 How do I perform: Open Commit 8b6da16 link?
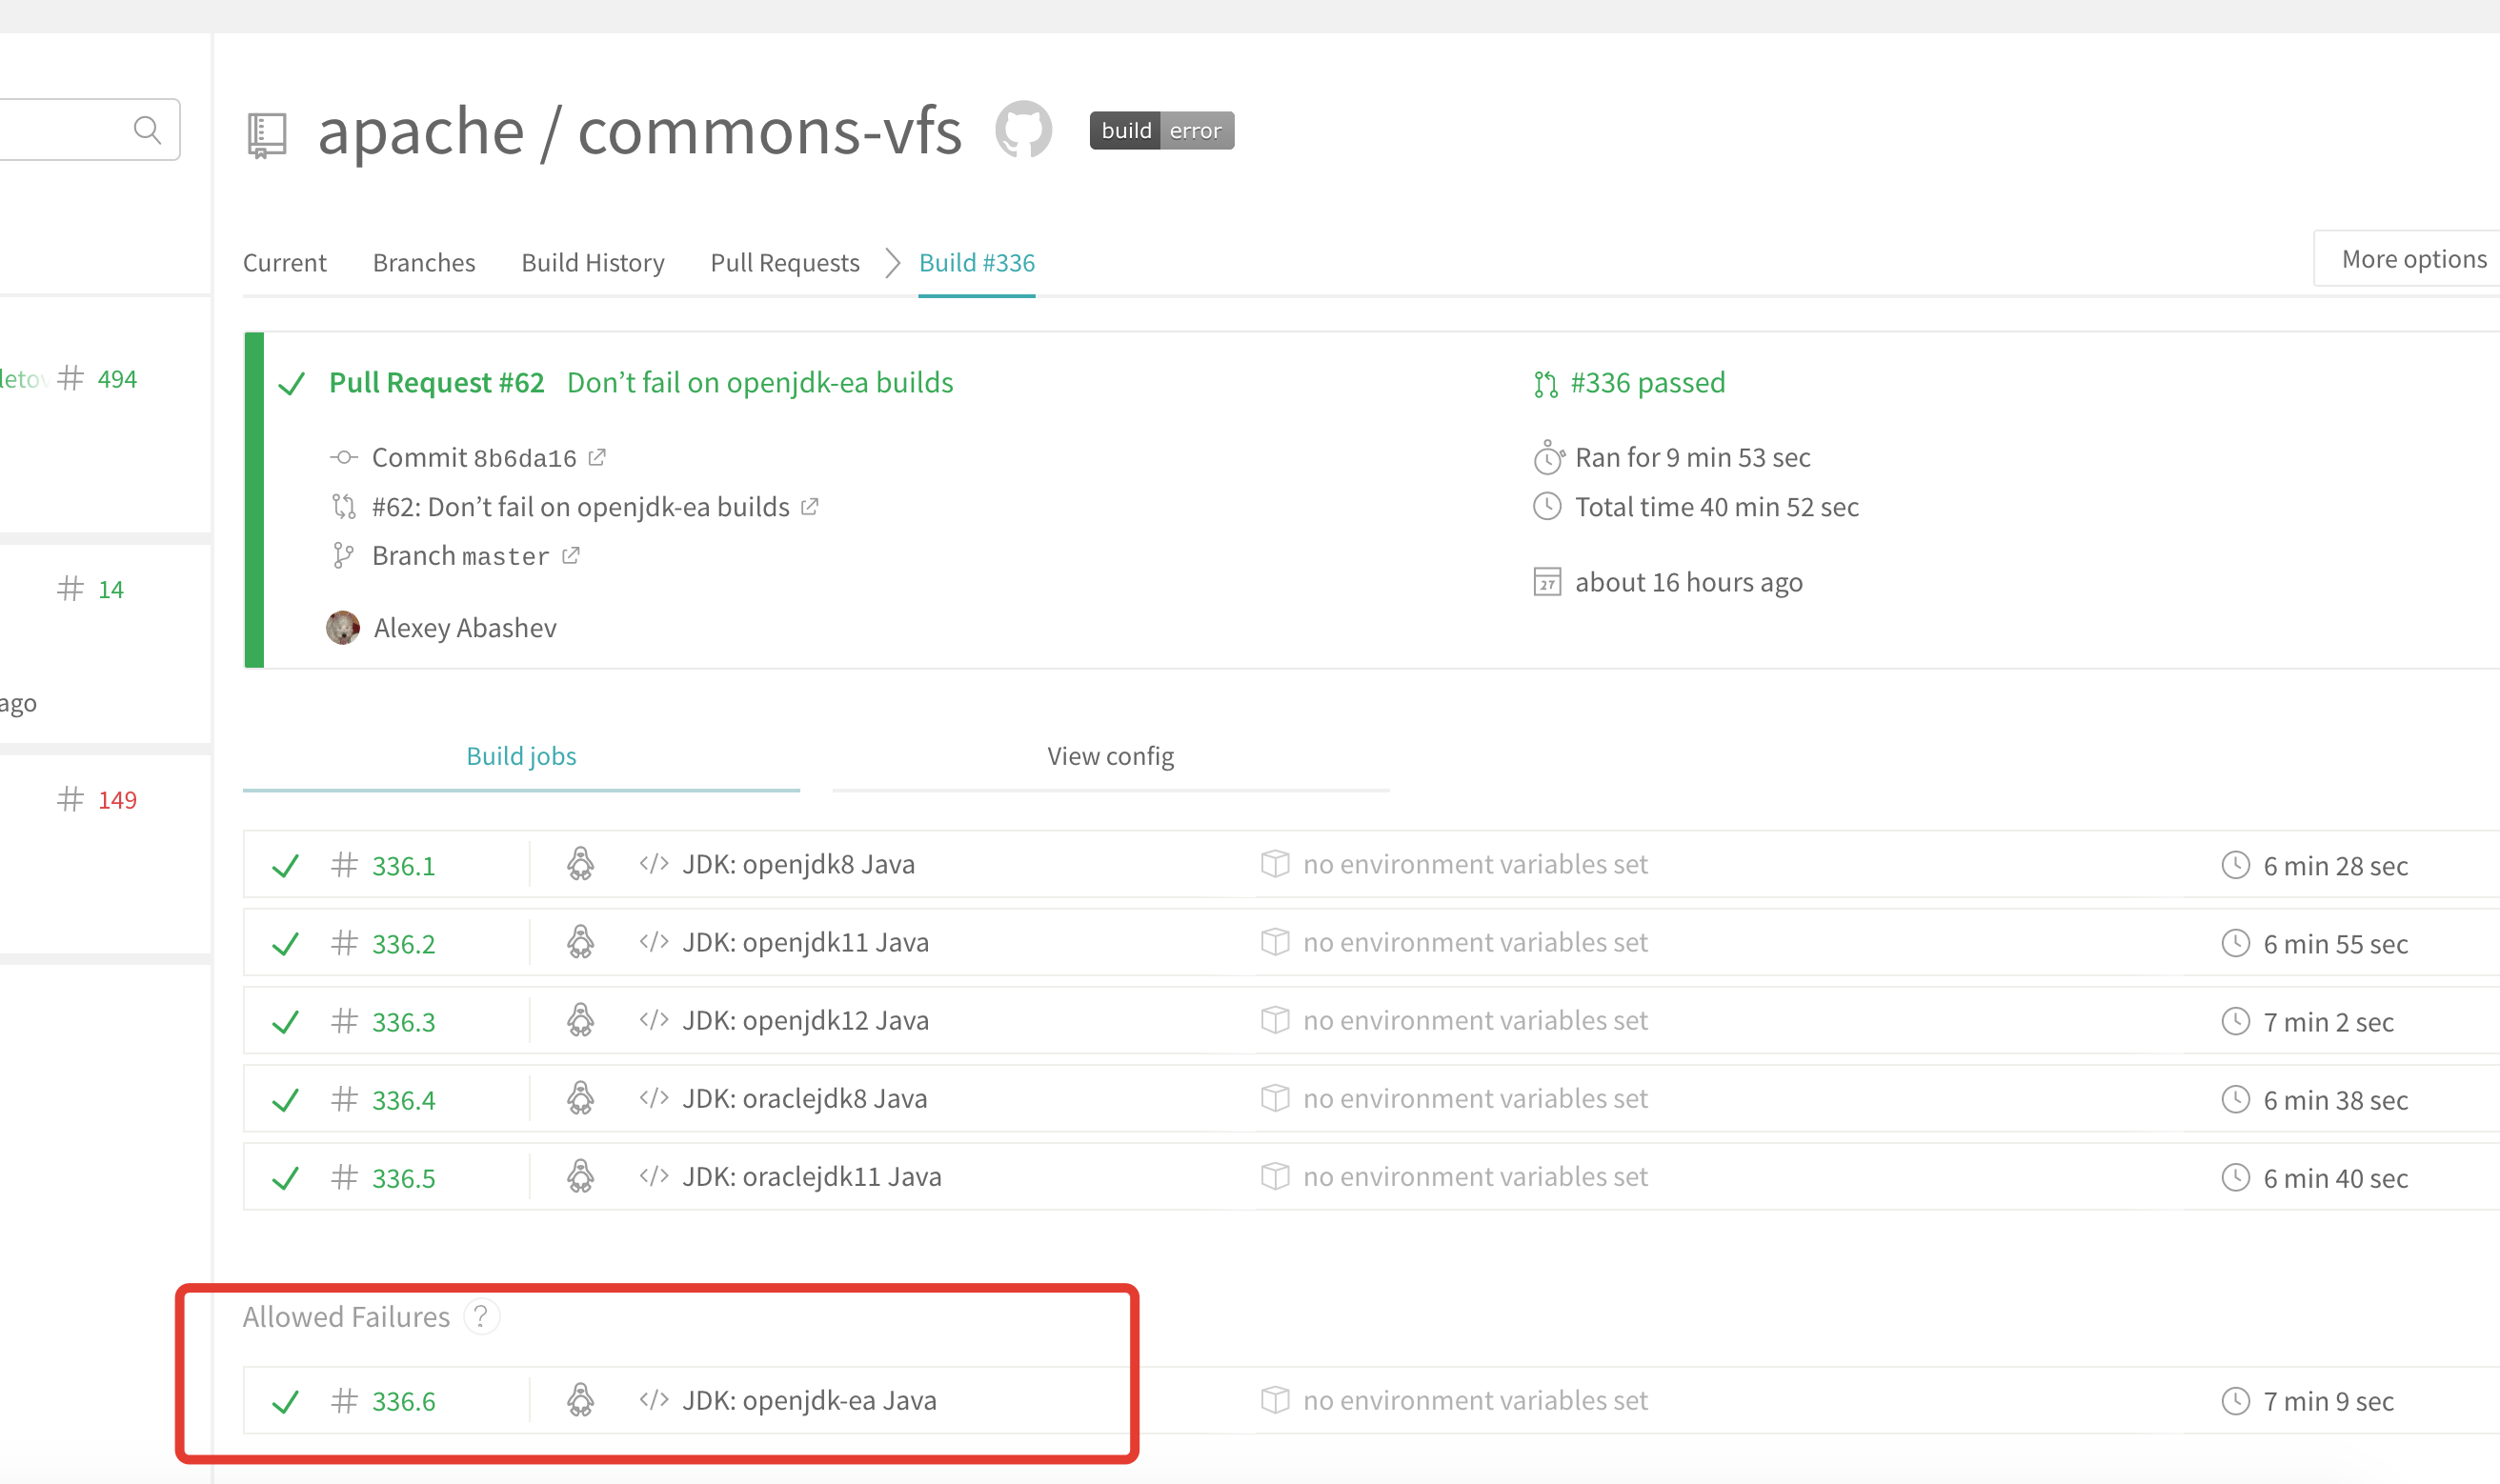pos(474,457)
